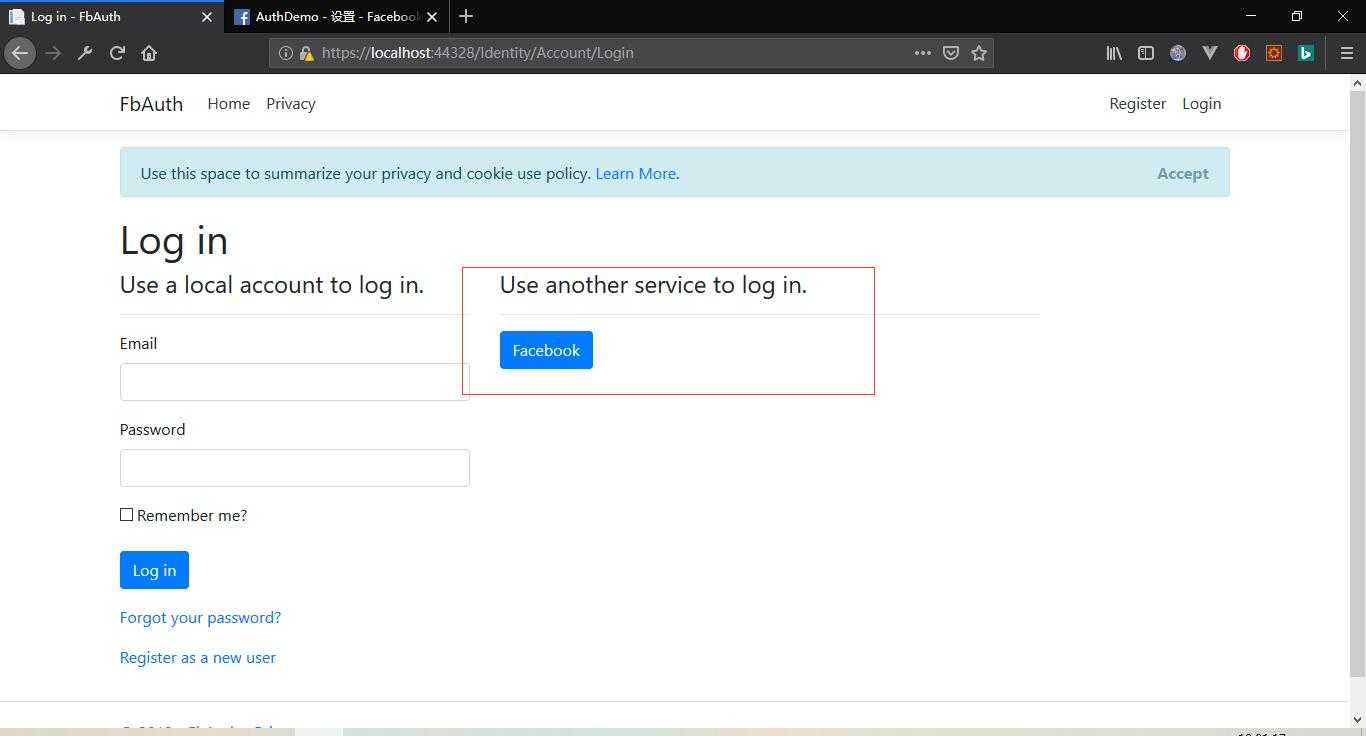Click the scrollbar down arrow
The image size is (1366, 736).
tap(1357, 720)
